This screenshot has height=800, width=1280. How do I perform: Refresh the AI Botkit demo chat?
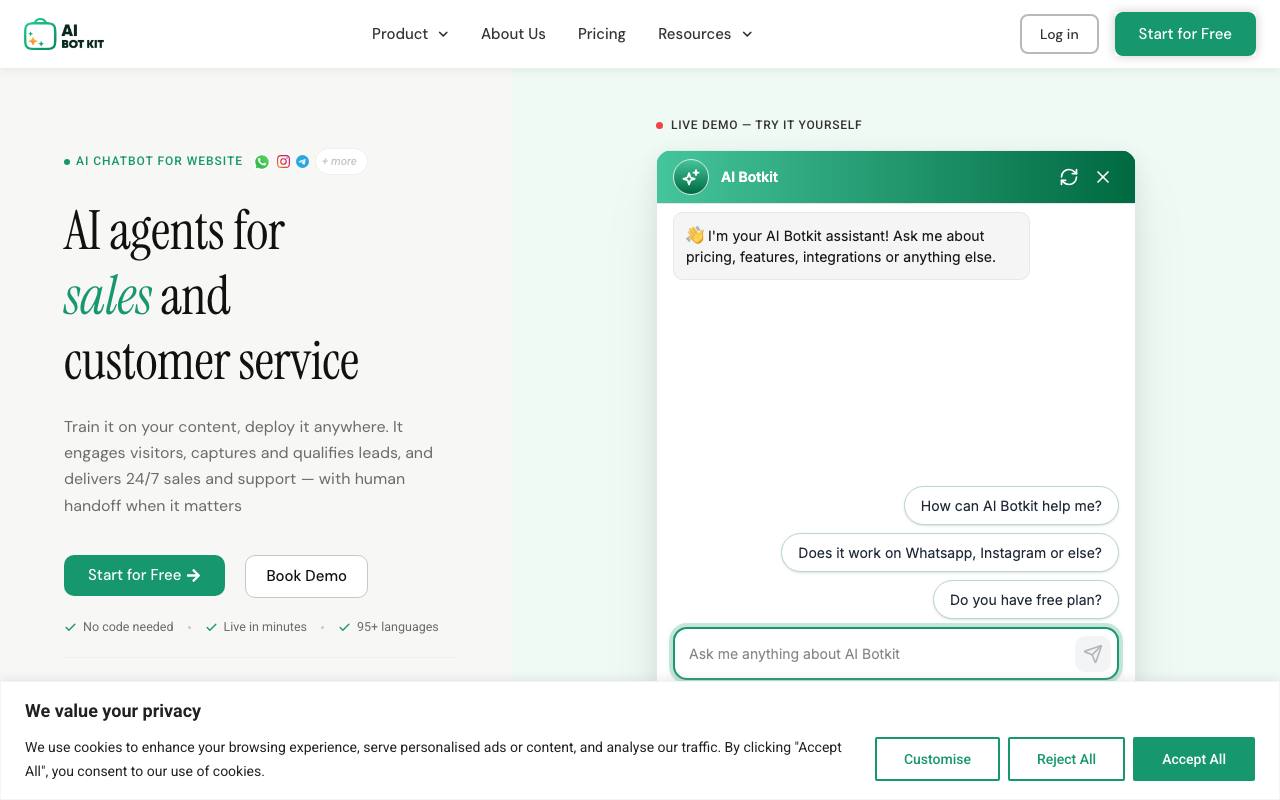tap(1069, 177)
